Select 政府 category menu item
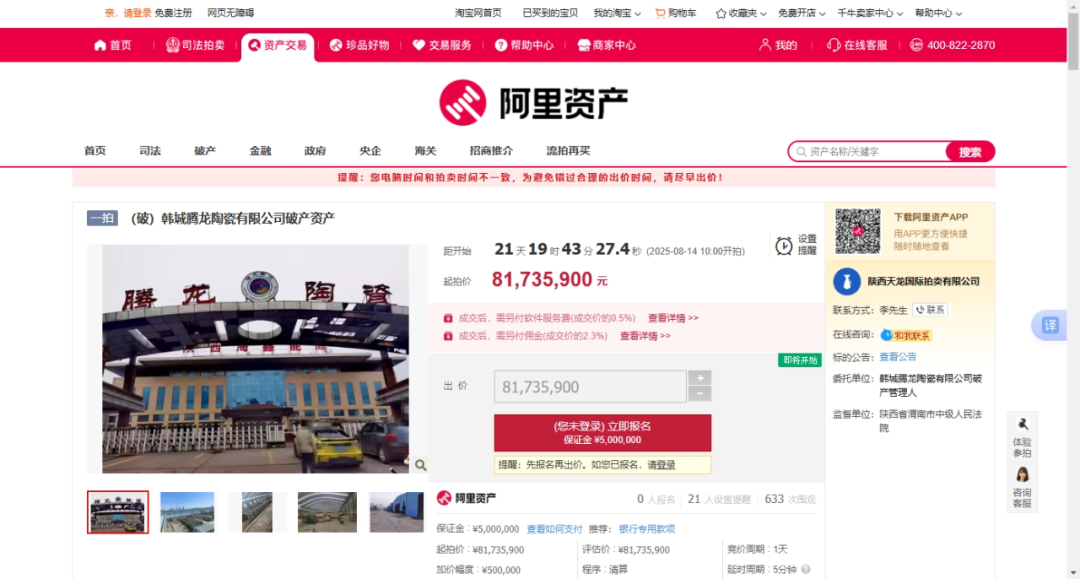The height and width of the screenshot is (579, 1080). tap(315, 151)
